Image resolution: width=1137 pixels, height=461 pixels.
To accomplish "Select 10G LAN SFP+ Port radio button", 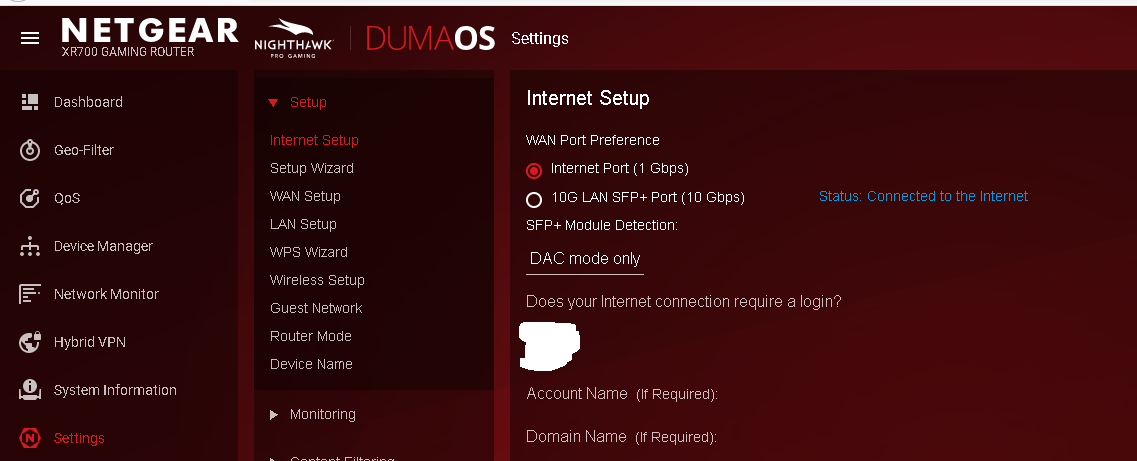I will coord(534,199).
